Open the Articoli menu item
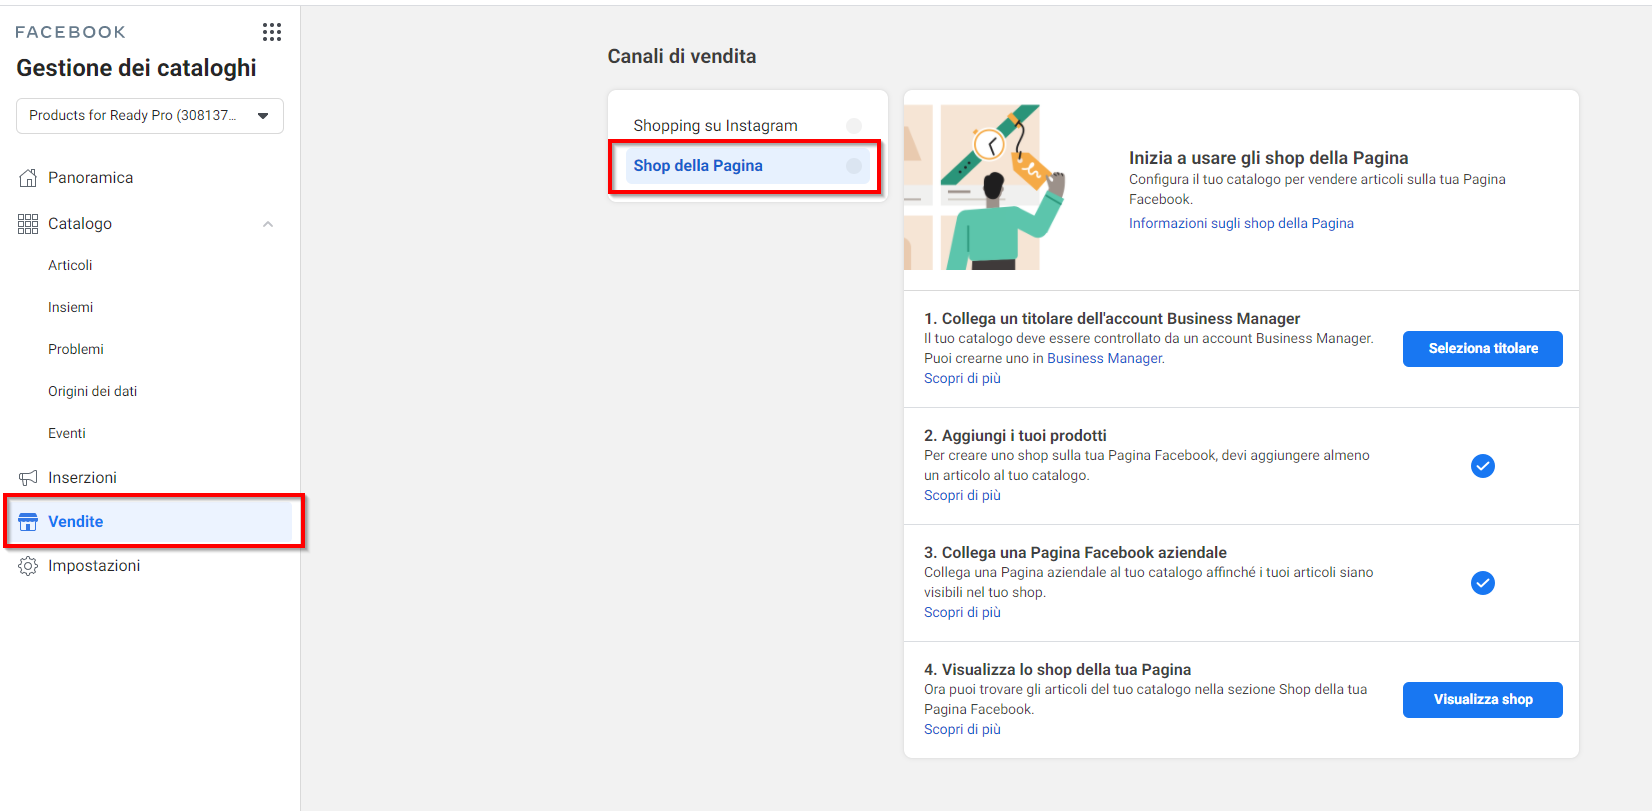Viewport: 1652px width, 811px height. [x=70, y=266]
